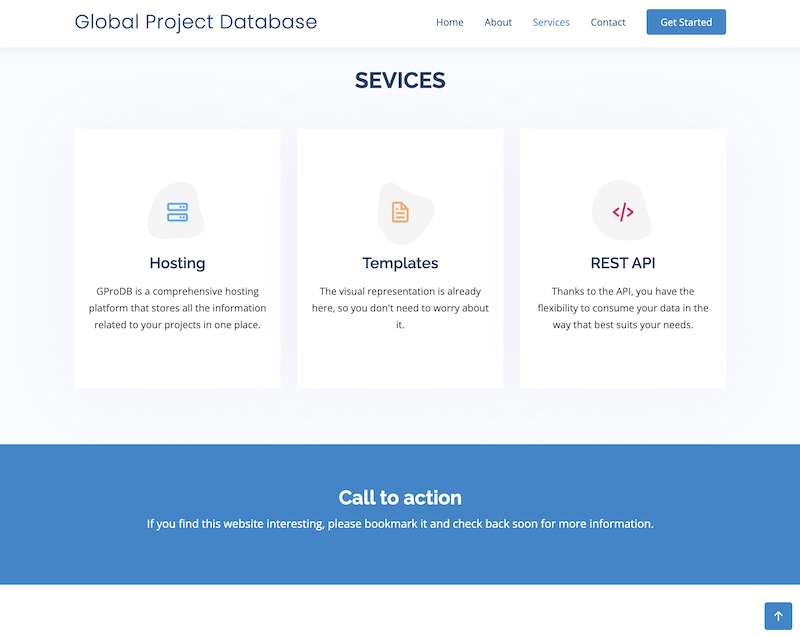Click the Hosting server stack icon
800x637 pixels.
coord(177,212)
